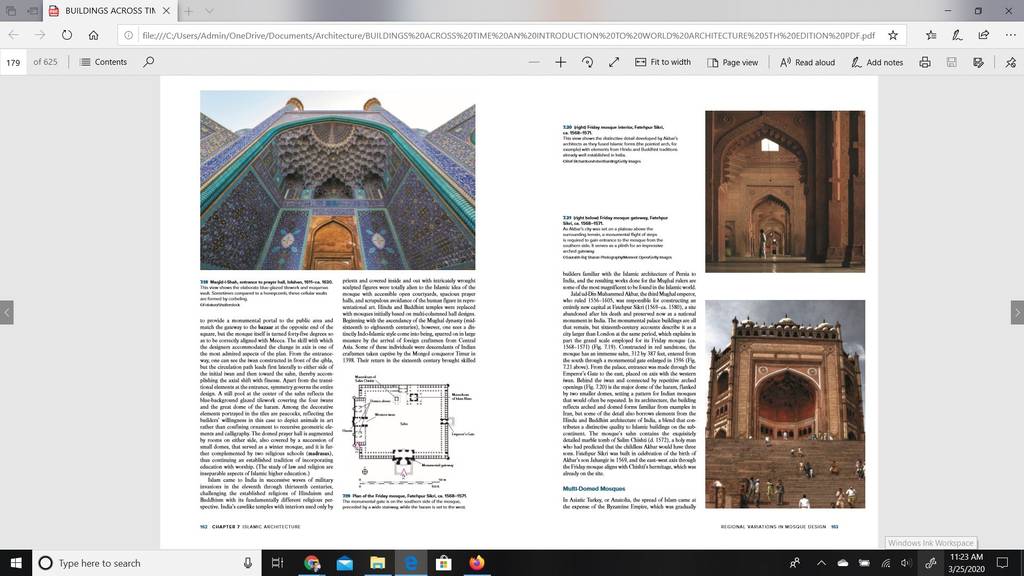This screenshot has height=576, width=1024.
Task: Click the file URL address bar
Action: click(508, 35)
